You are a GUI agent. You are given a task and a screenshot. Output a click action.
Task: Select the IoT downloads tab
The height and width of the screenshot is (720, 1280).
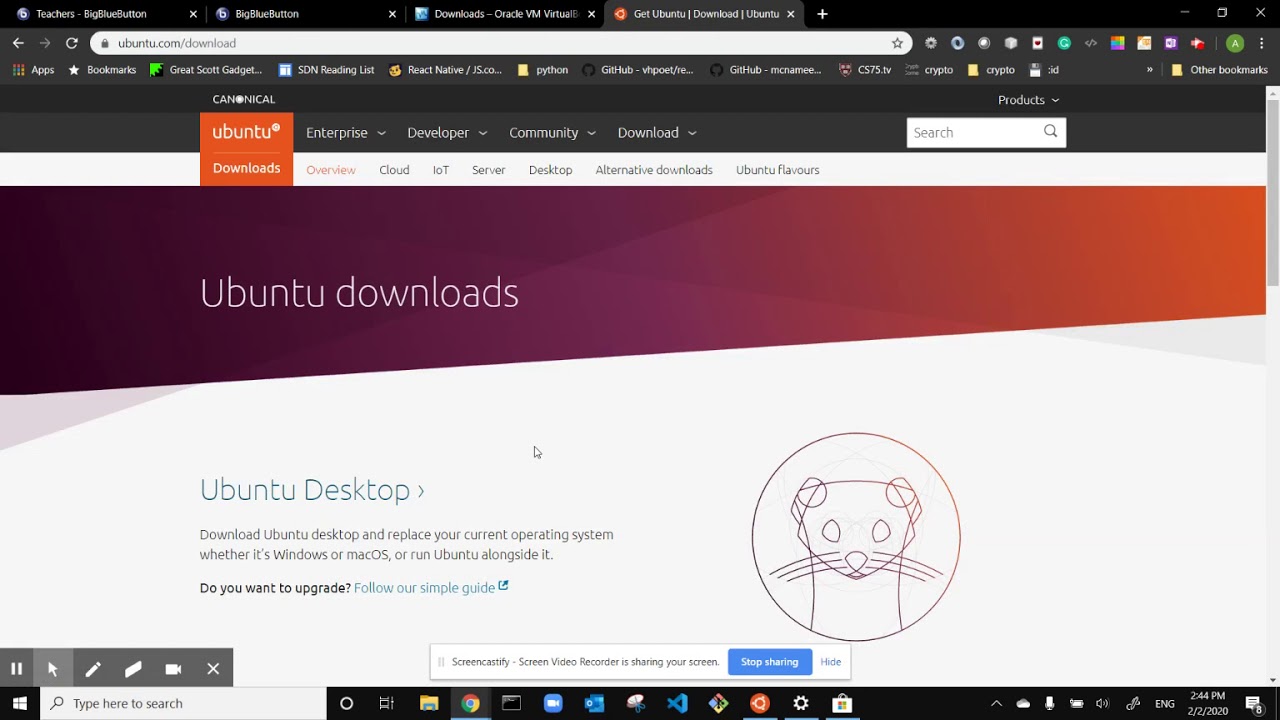pyautogui.click(x=441, y=170)
